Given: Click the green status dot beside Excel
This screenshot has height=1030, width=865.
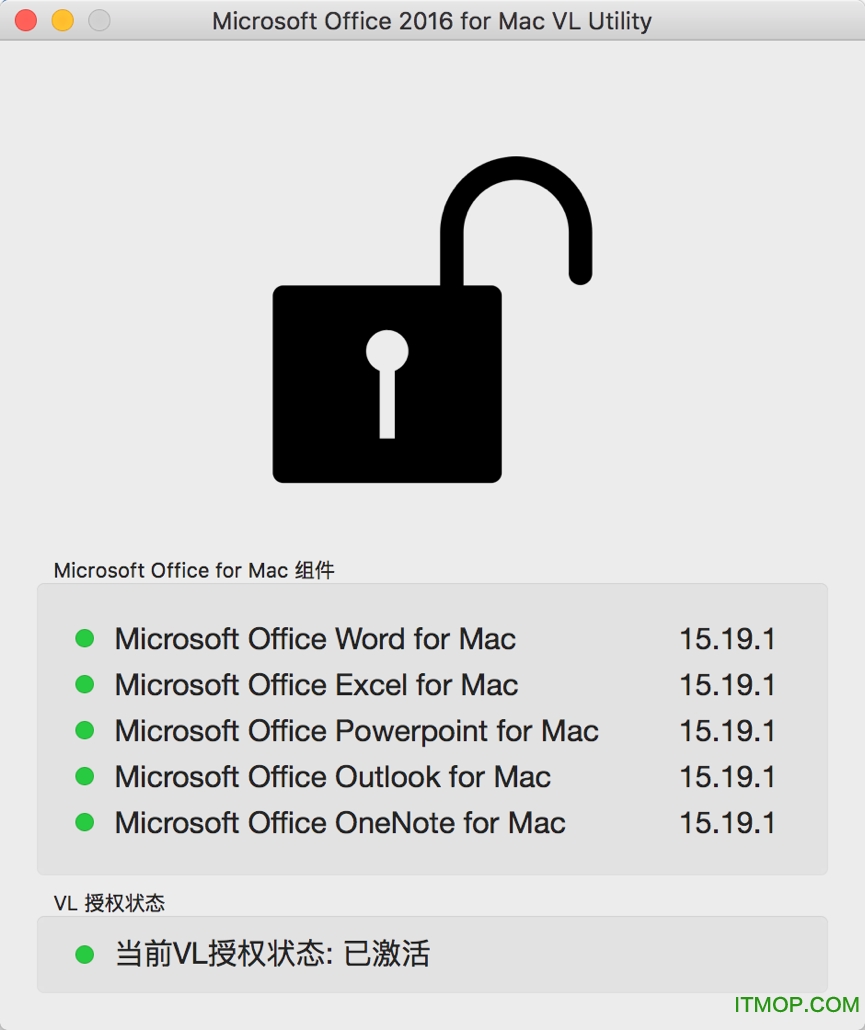Looking at the screenshot, I should coord(84,684).
